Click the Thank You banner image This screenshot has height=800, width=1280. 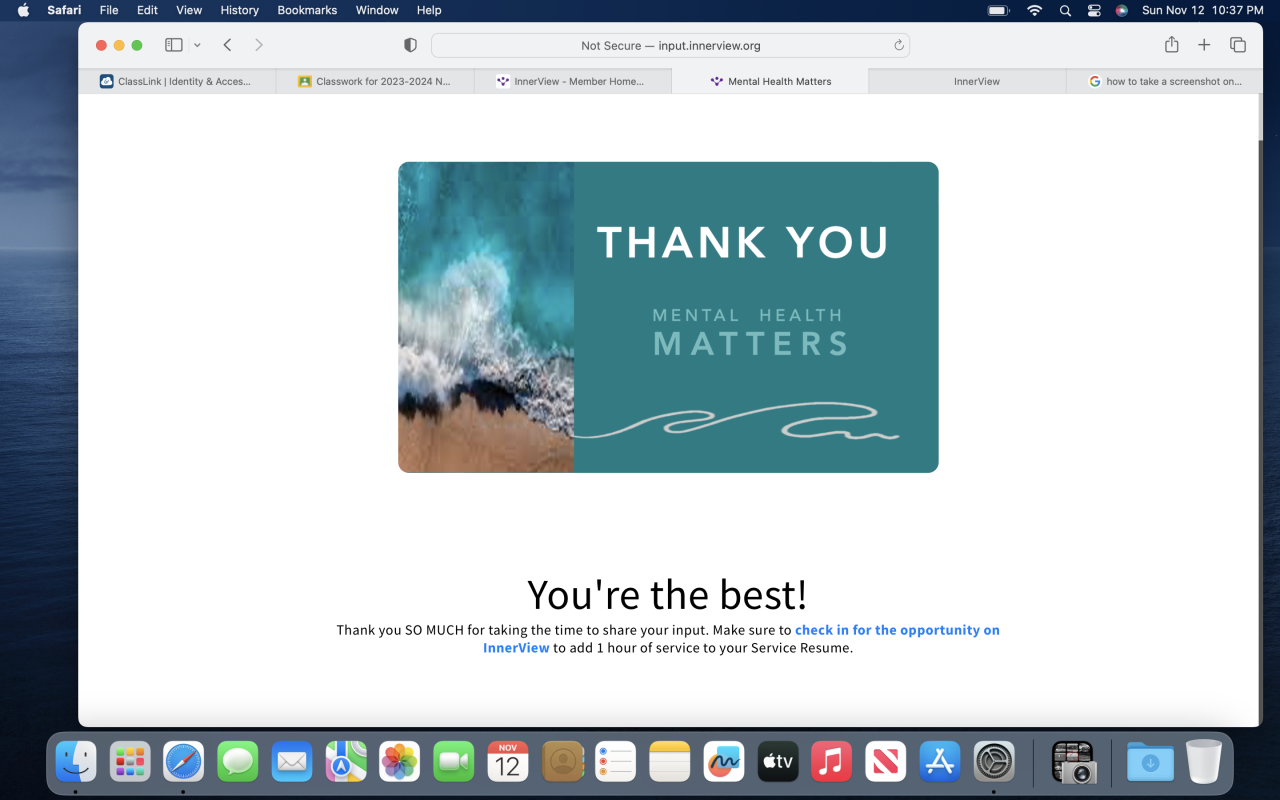pyautogui.click(x=668, y=317)
